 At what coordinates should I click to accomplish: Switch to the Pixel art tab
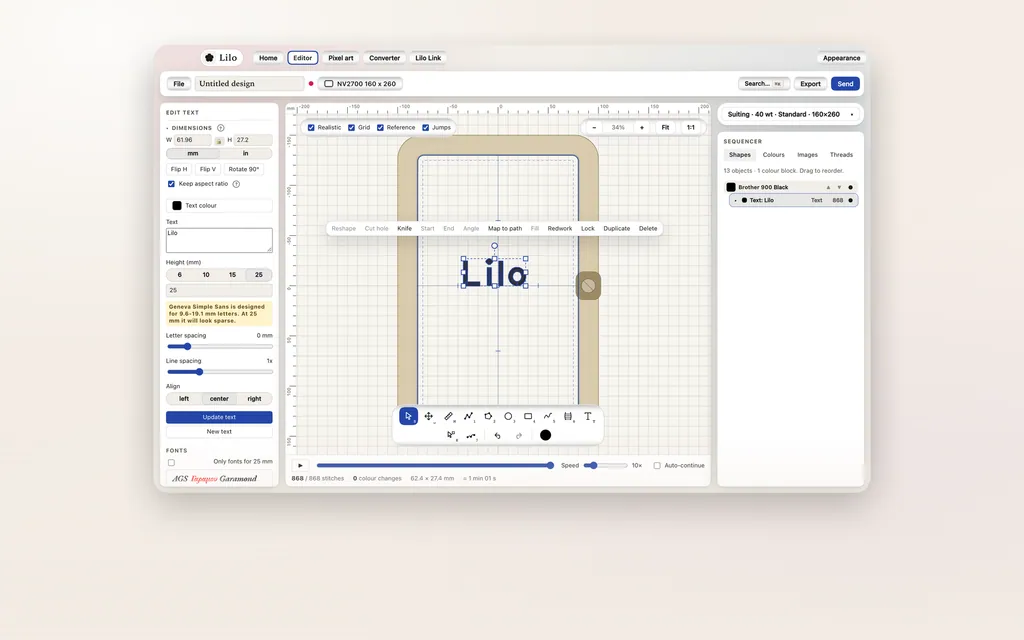click(x=340, y=58)
